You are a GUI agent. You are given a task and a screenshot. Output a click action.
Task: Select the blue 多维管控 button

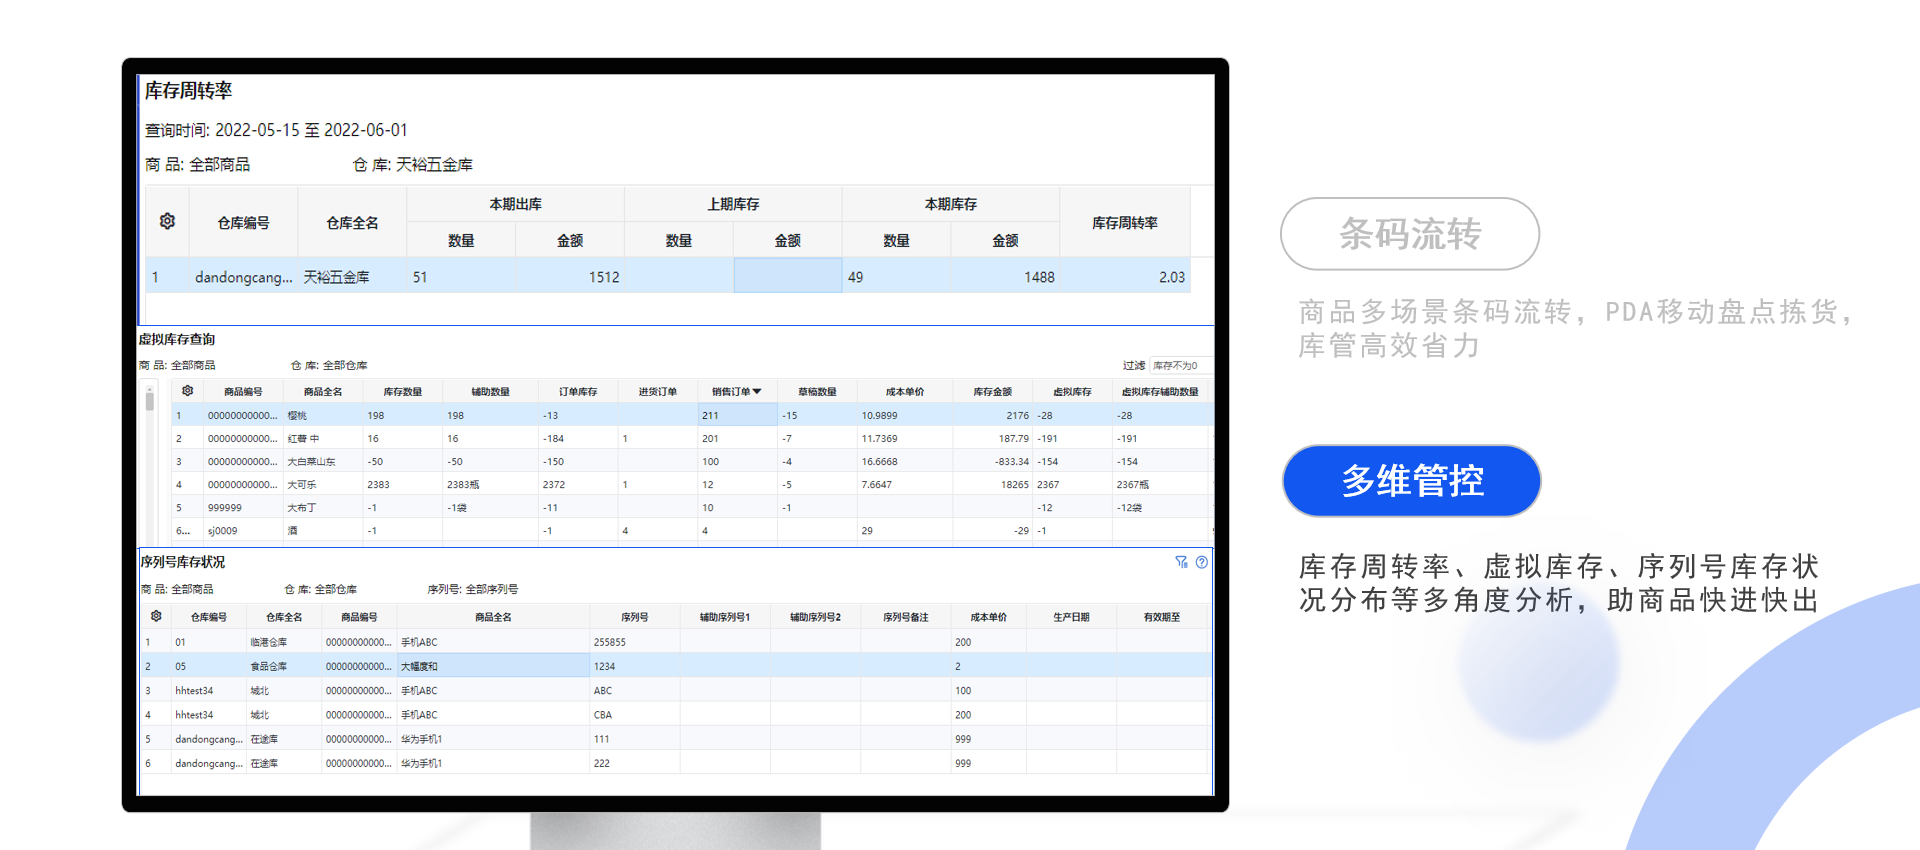point(1412,481)
